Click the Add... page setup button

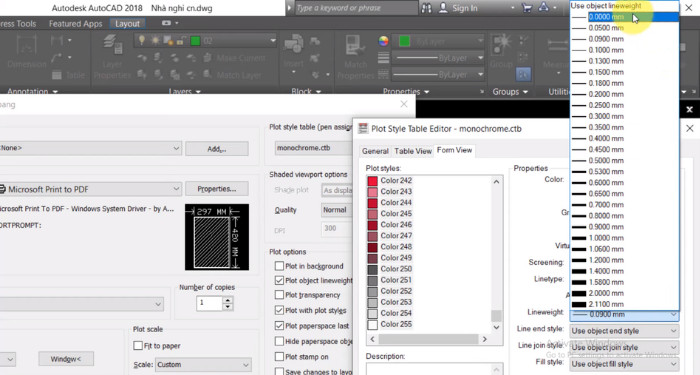click(x=217, y=149)
